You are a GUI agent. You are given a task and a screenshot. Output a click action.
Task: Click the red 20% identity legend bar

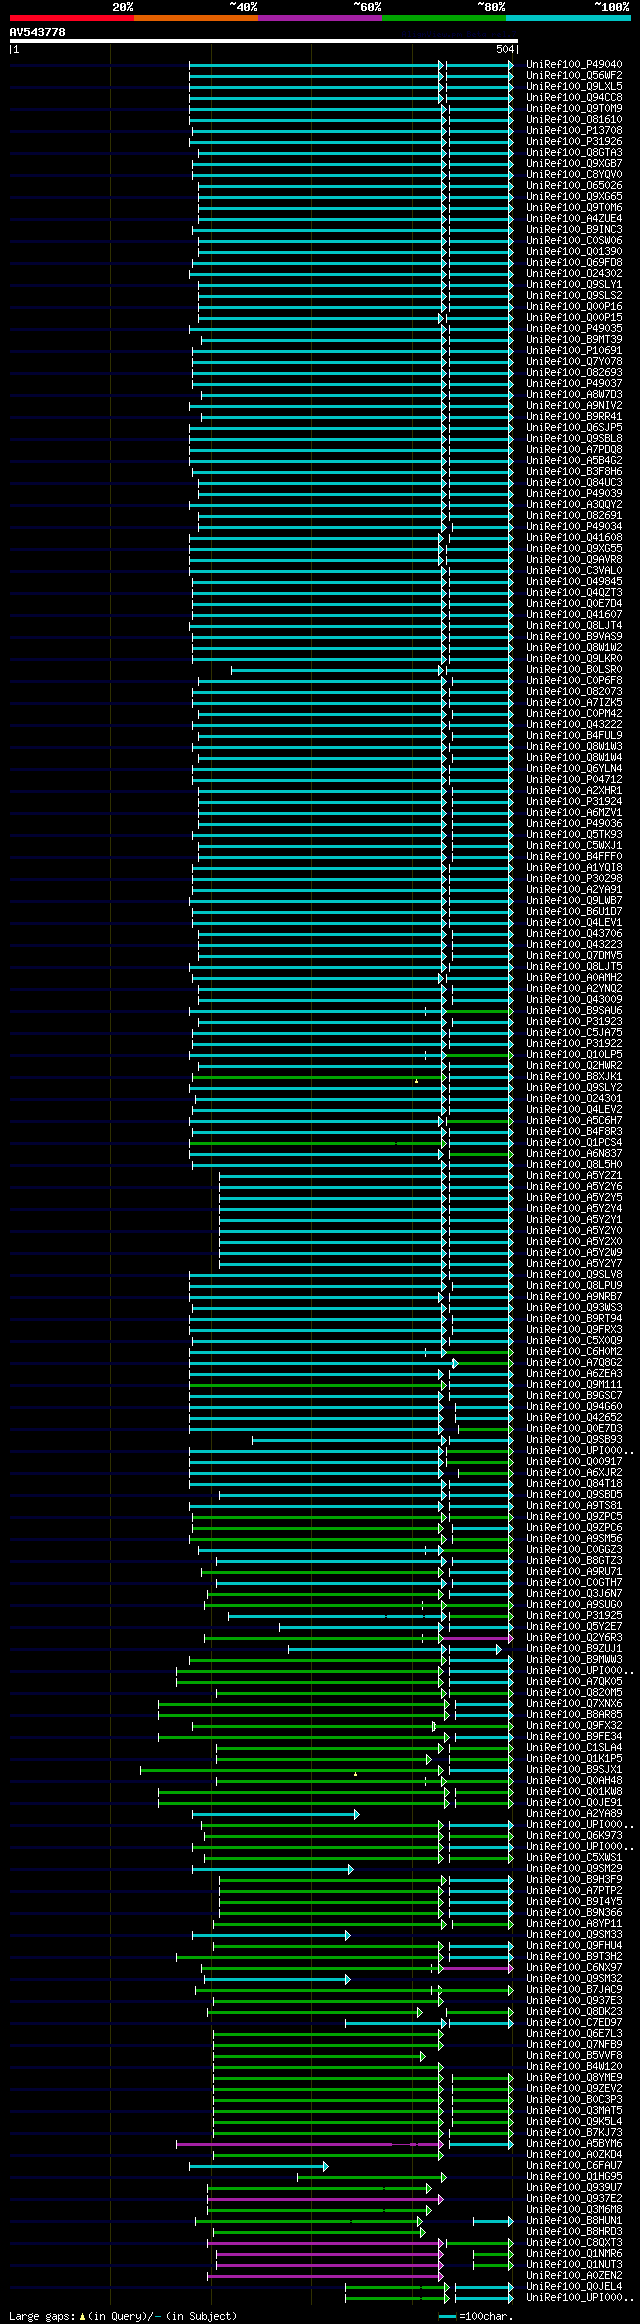tap(71, 18)
